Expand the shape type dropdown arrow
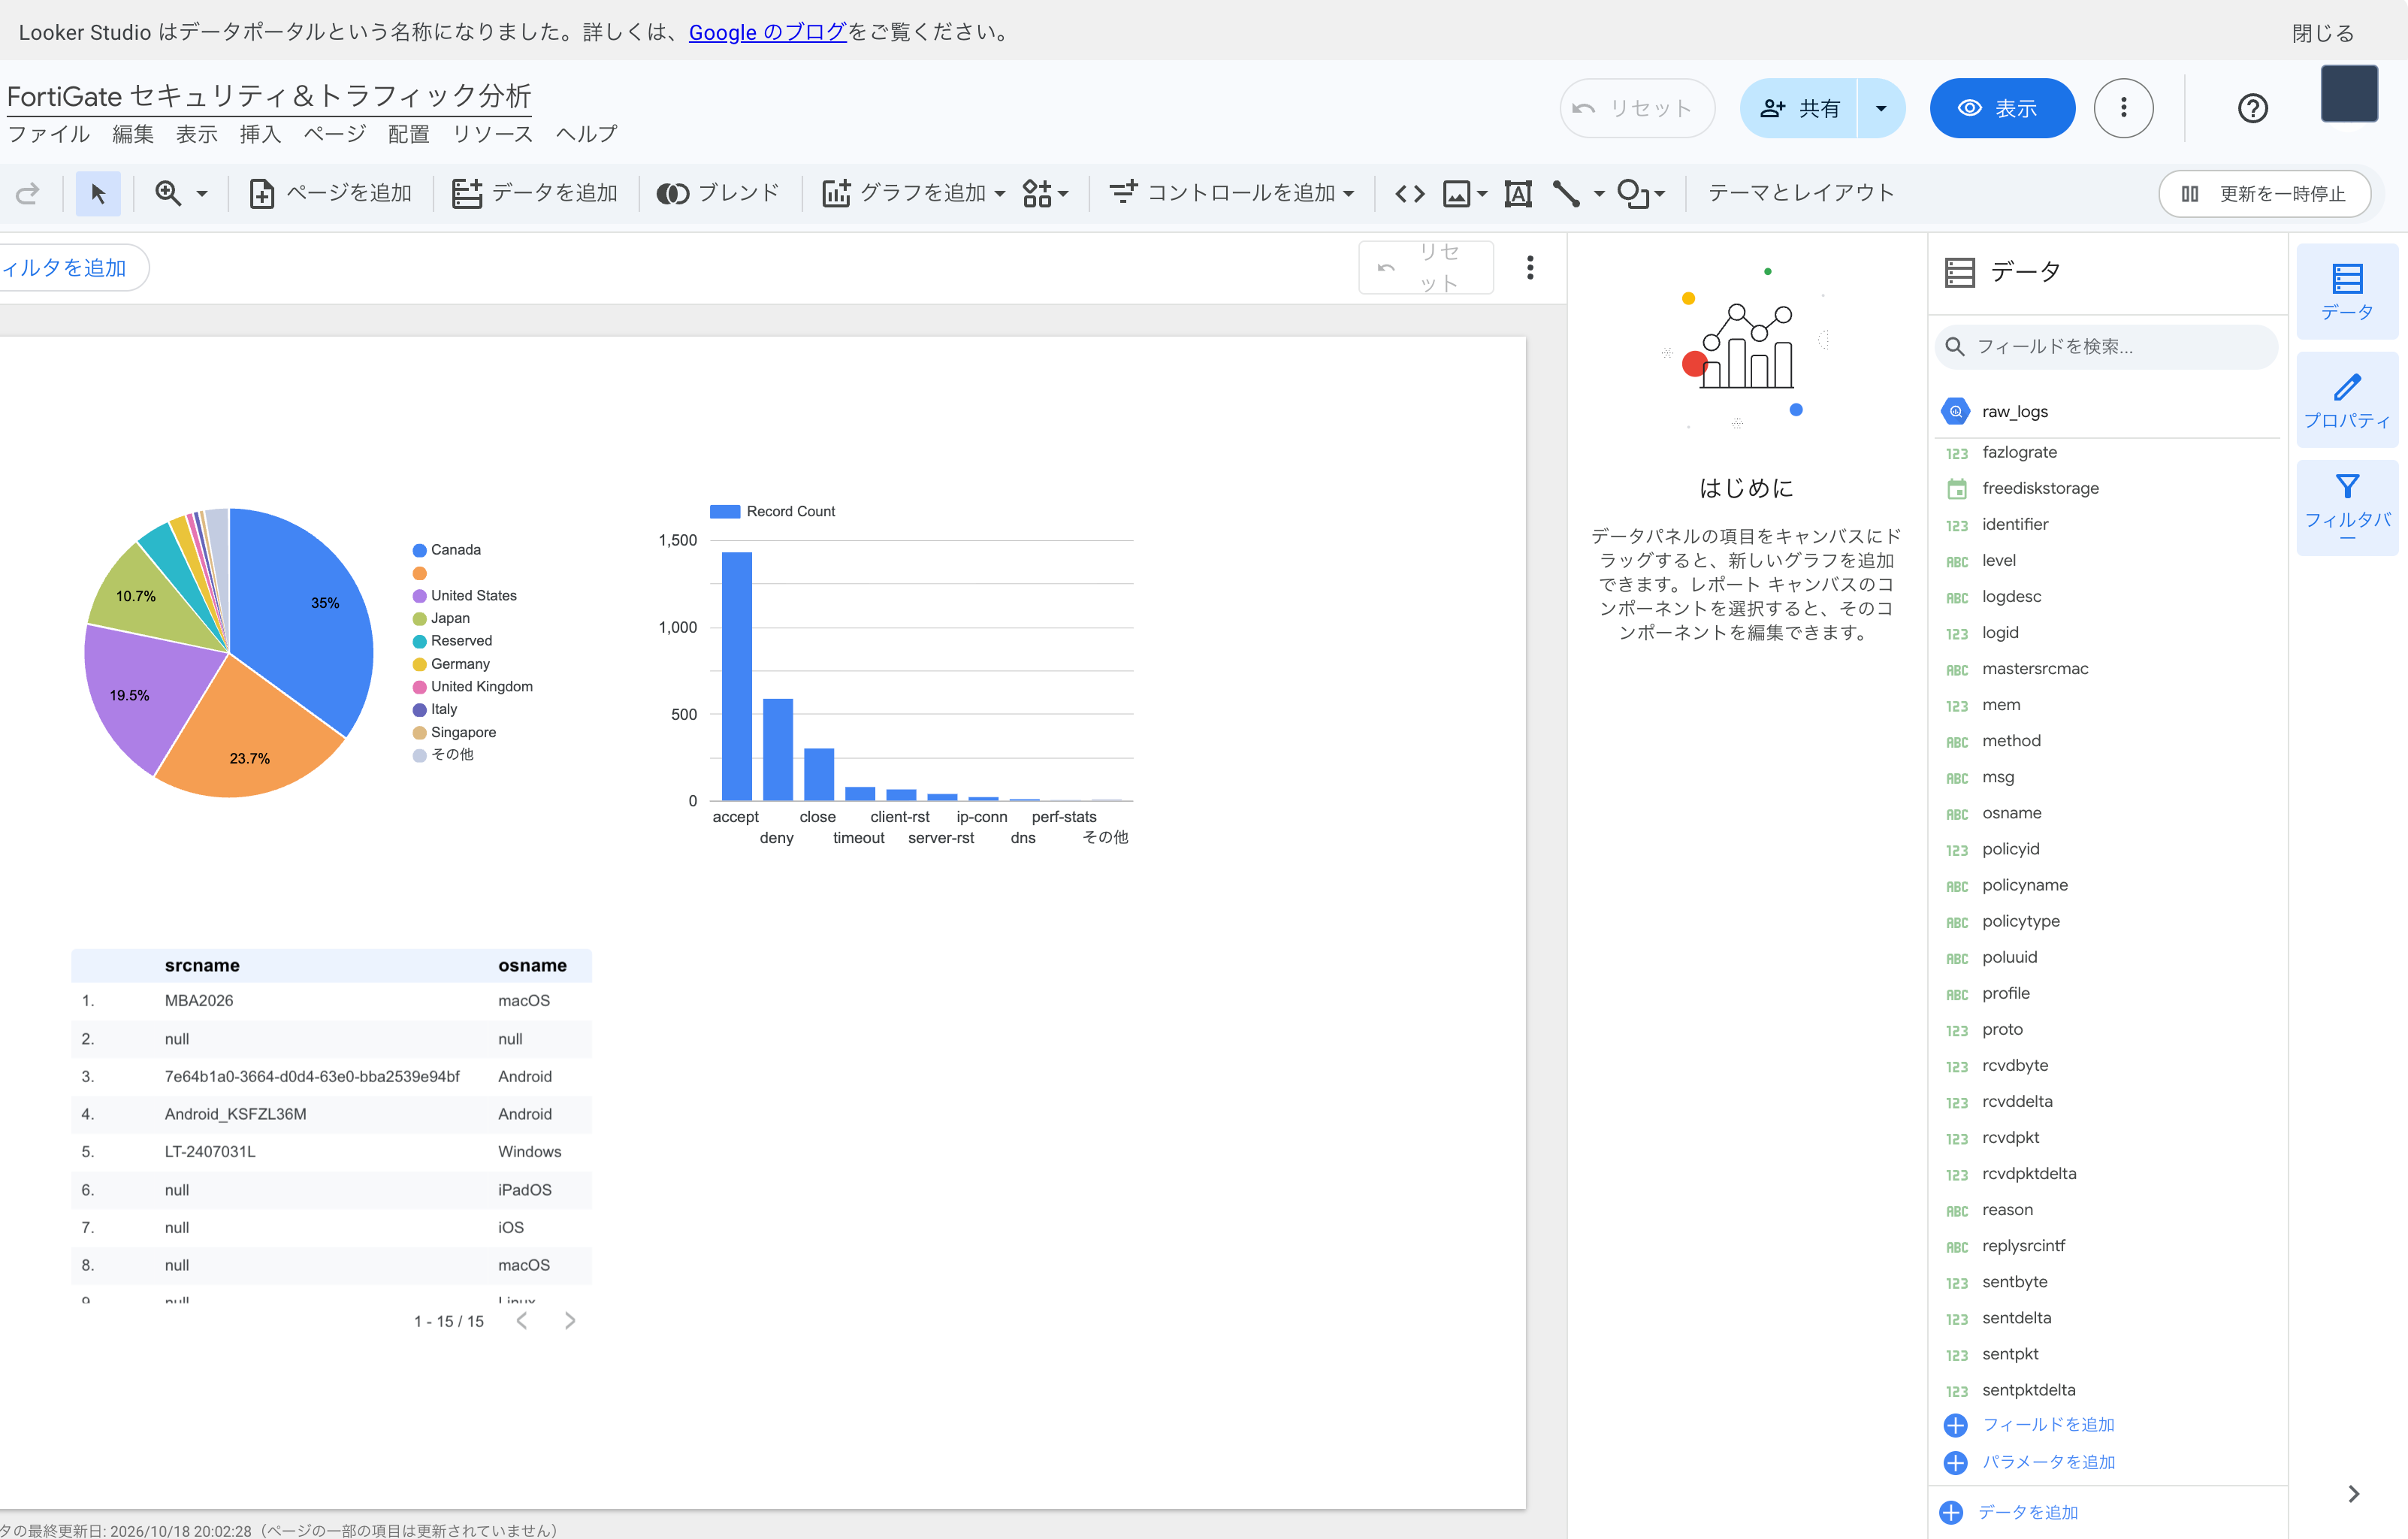This screenshot has height=1539, width=2408. click(1660, 194)
